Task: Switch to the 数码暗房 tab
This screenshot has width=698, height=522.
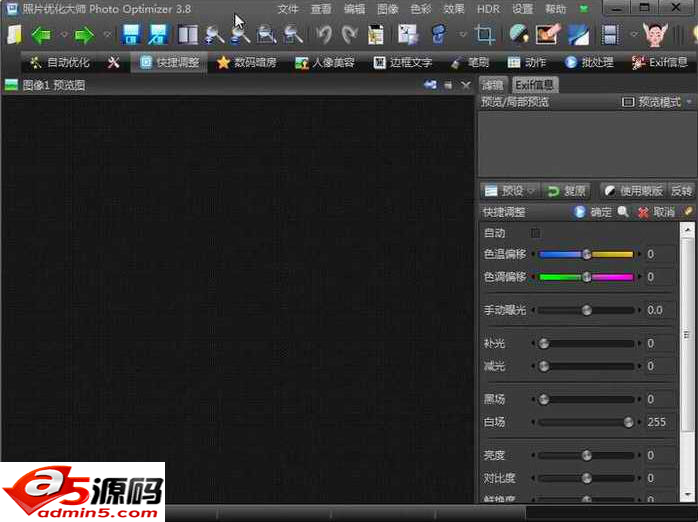Action: (247, 63)
